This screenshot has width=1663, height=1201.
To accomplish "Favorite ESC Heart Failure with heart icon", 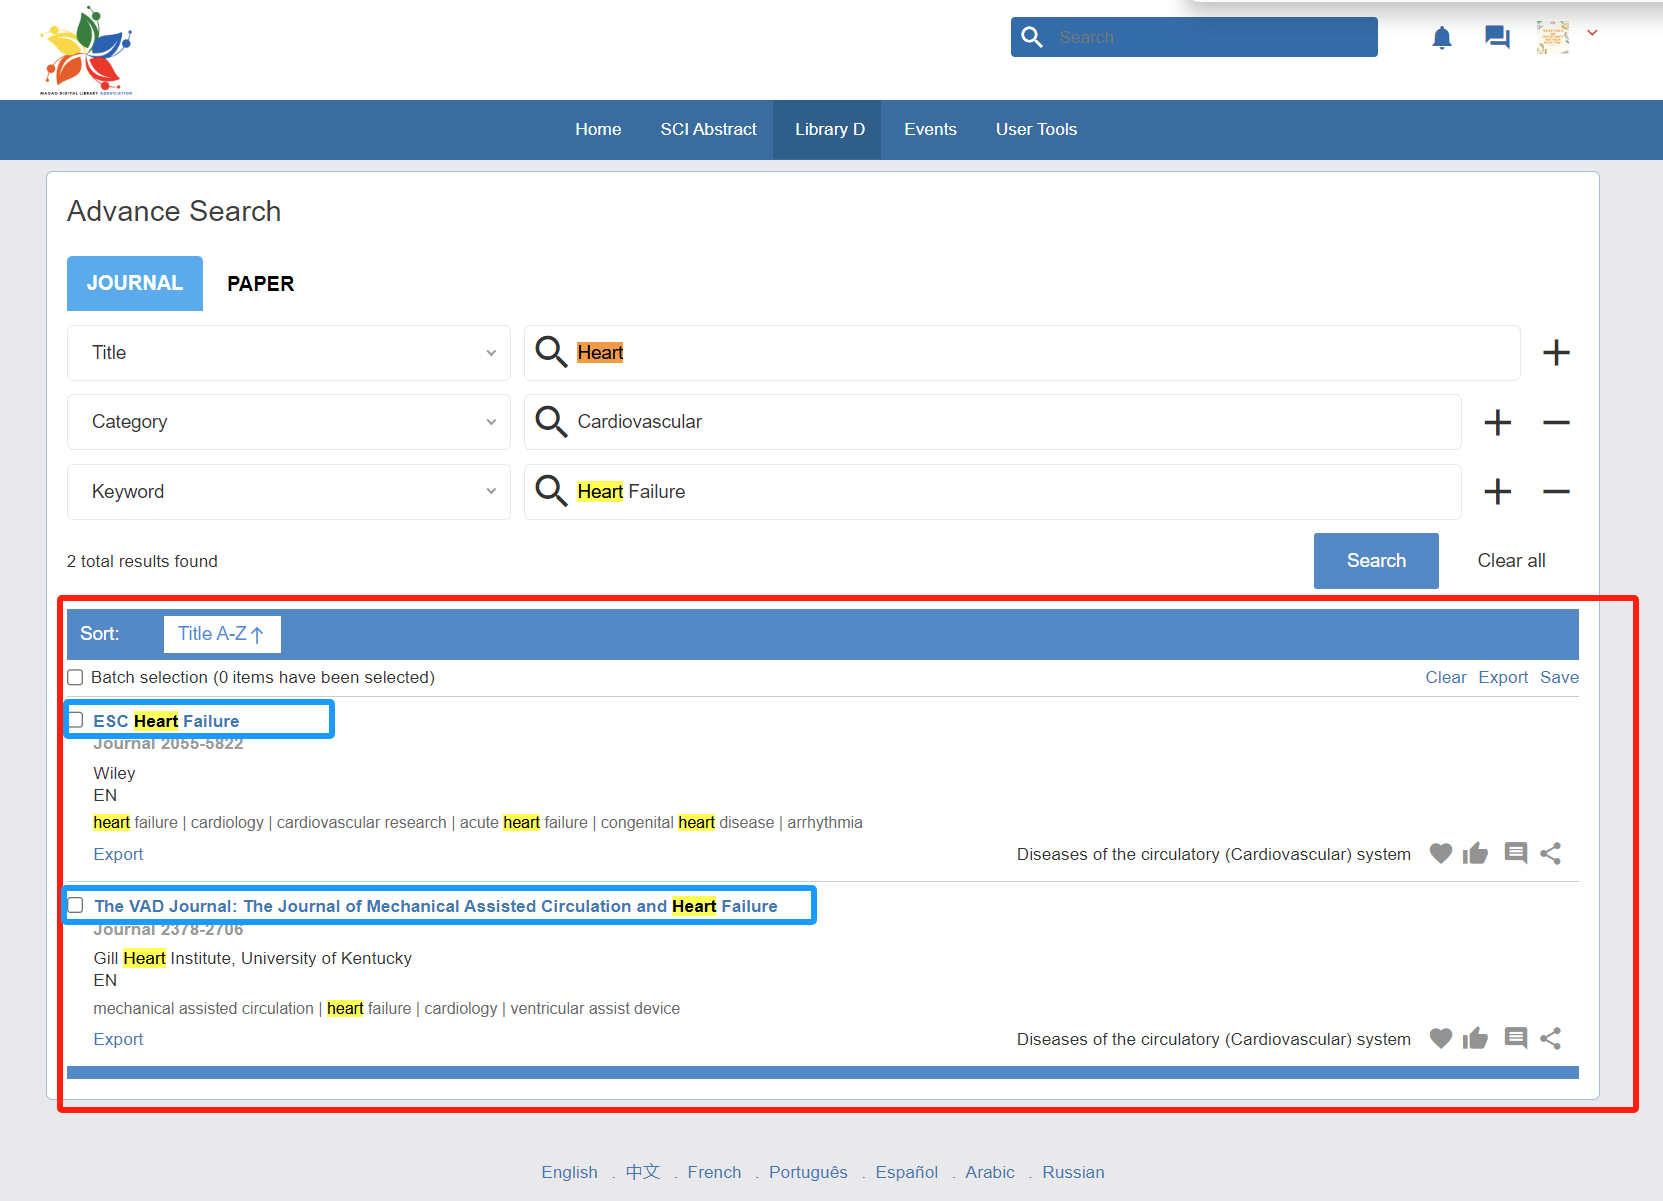I will (1440, 854).
